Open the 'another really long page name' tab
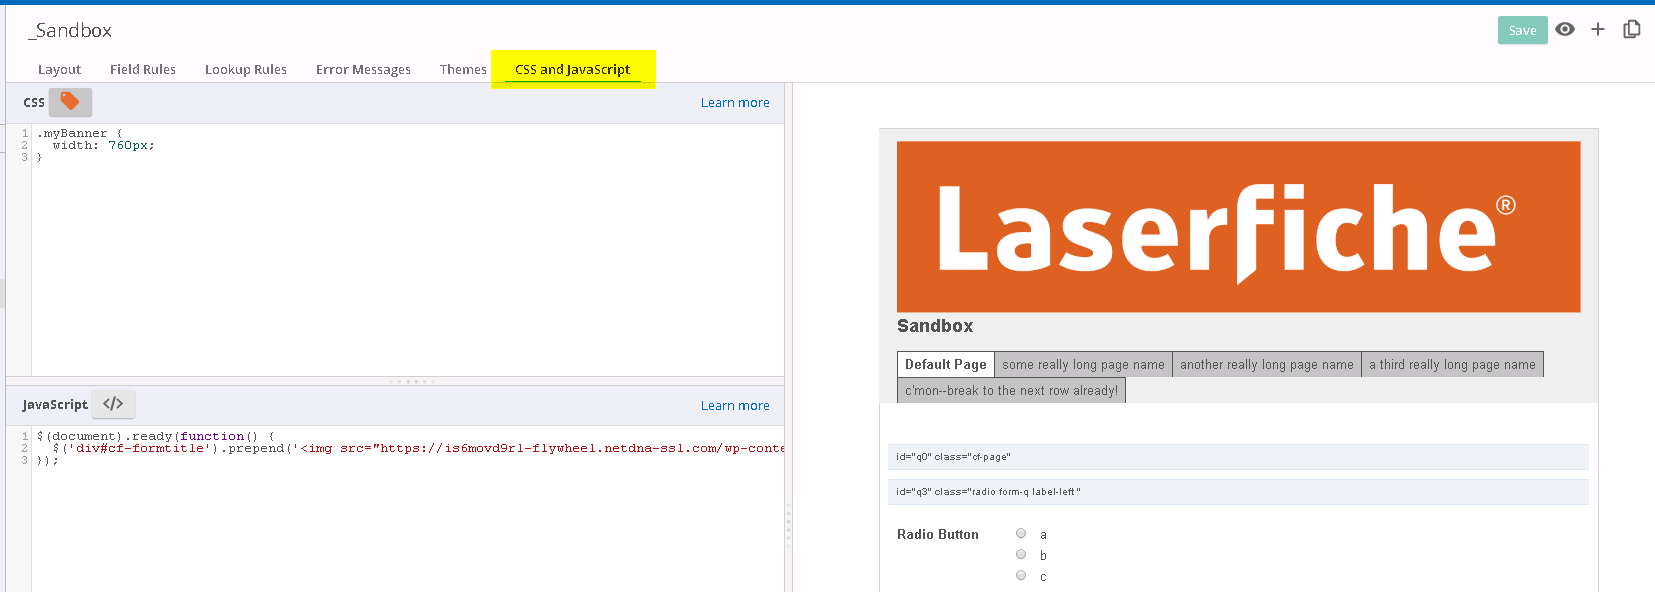Viewport: 1655px width, 592px height. (1267, 365)
